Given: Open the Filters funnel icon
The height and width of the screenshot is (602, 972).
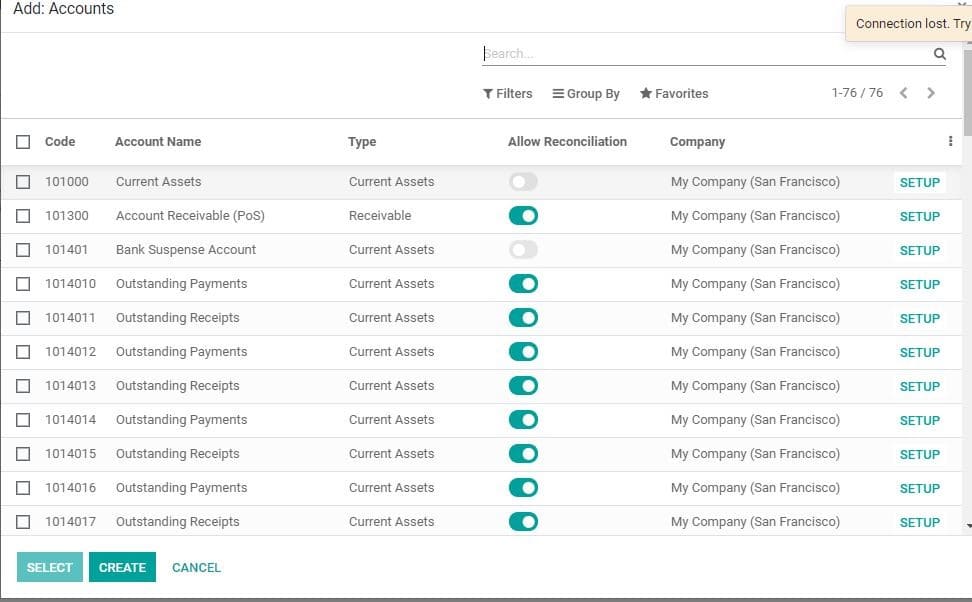Looking at the screenshot, I should [487, 93].
